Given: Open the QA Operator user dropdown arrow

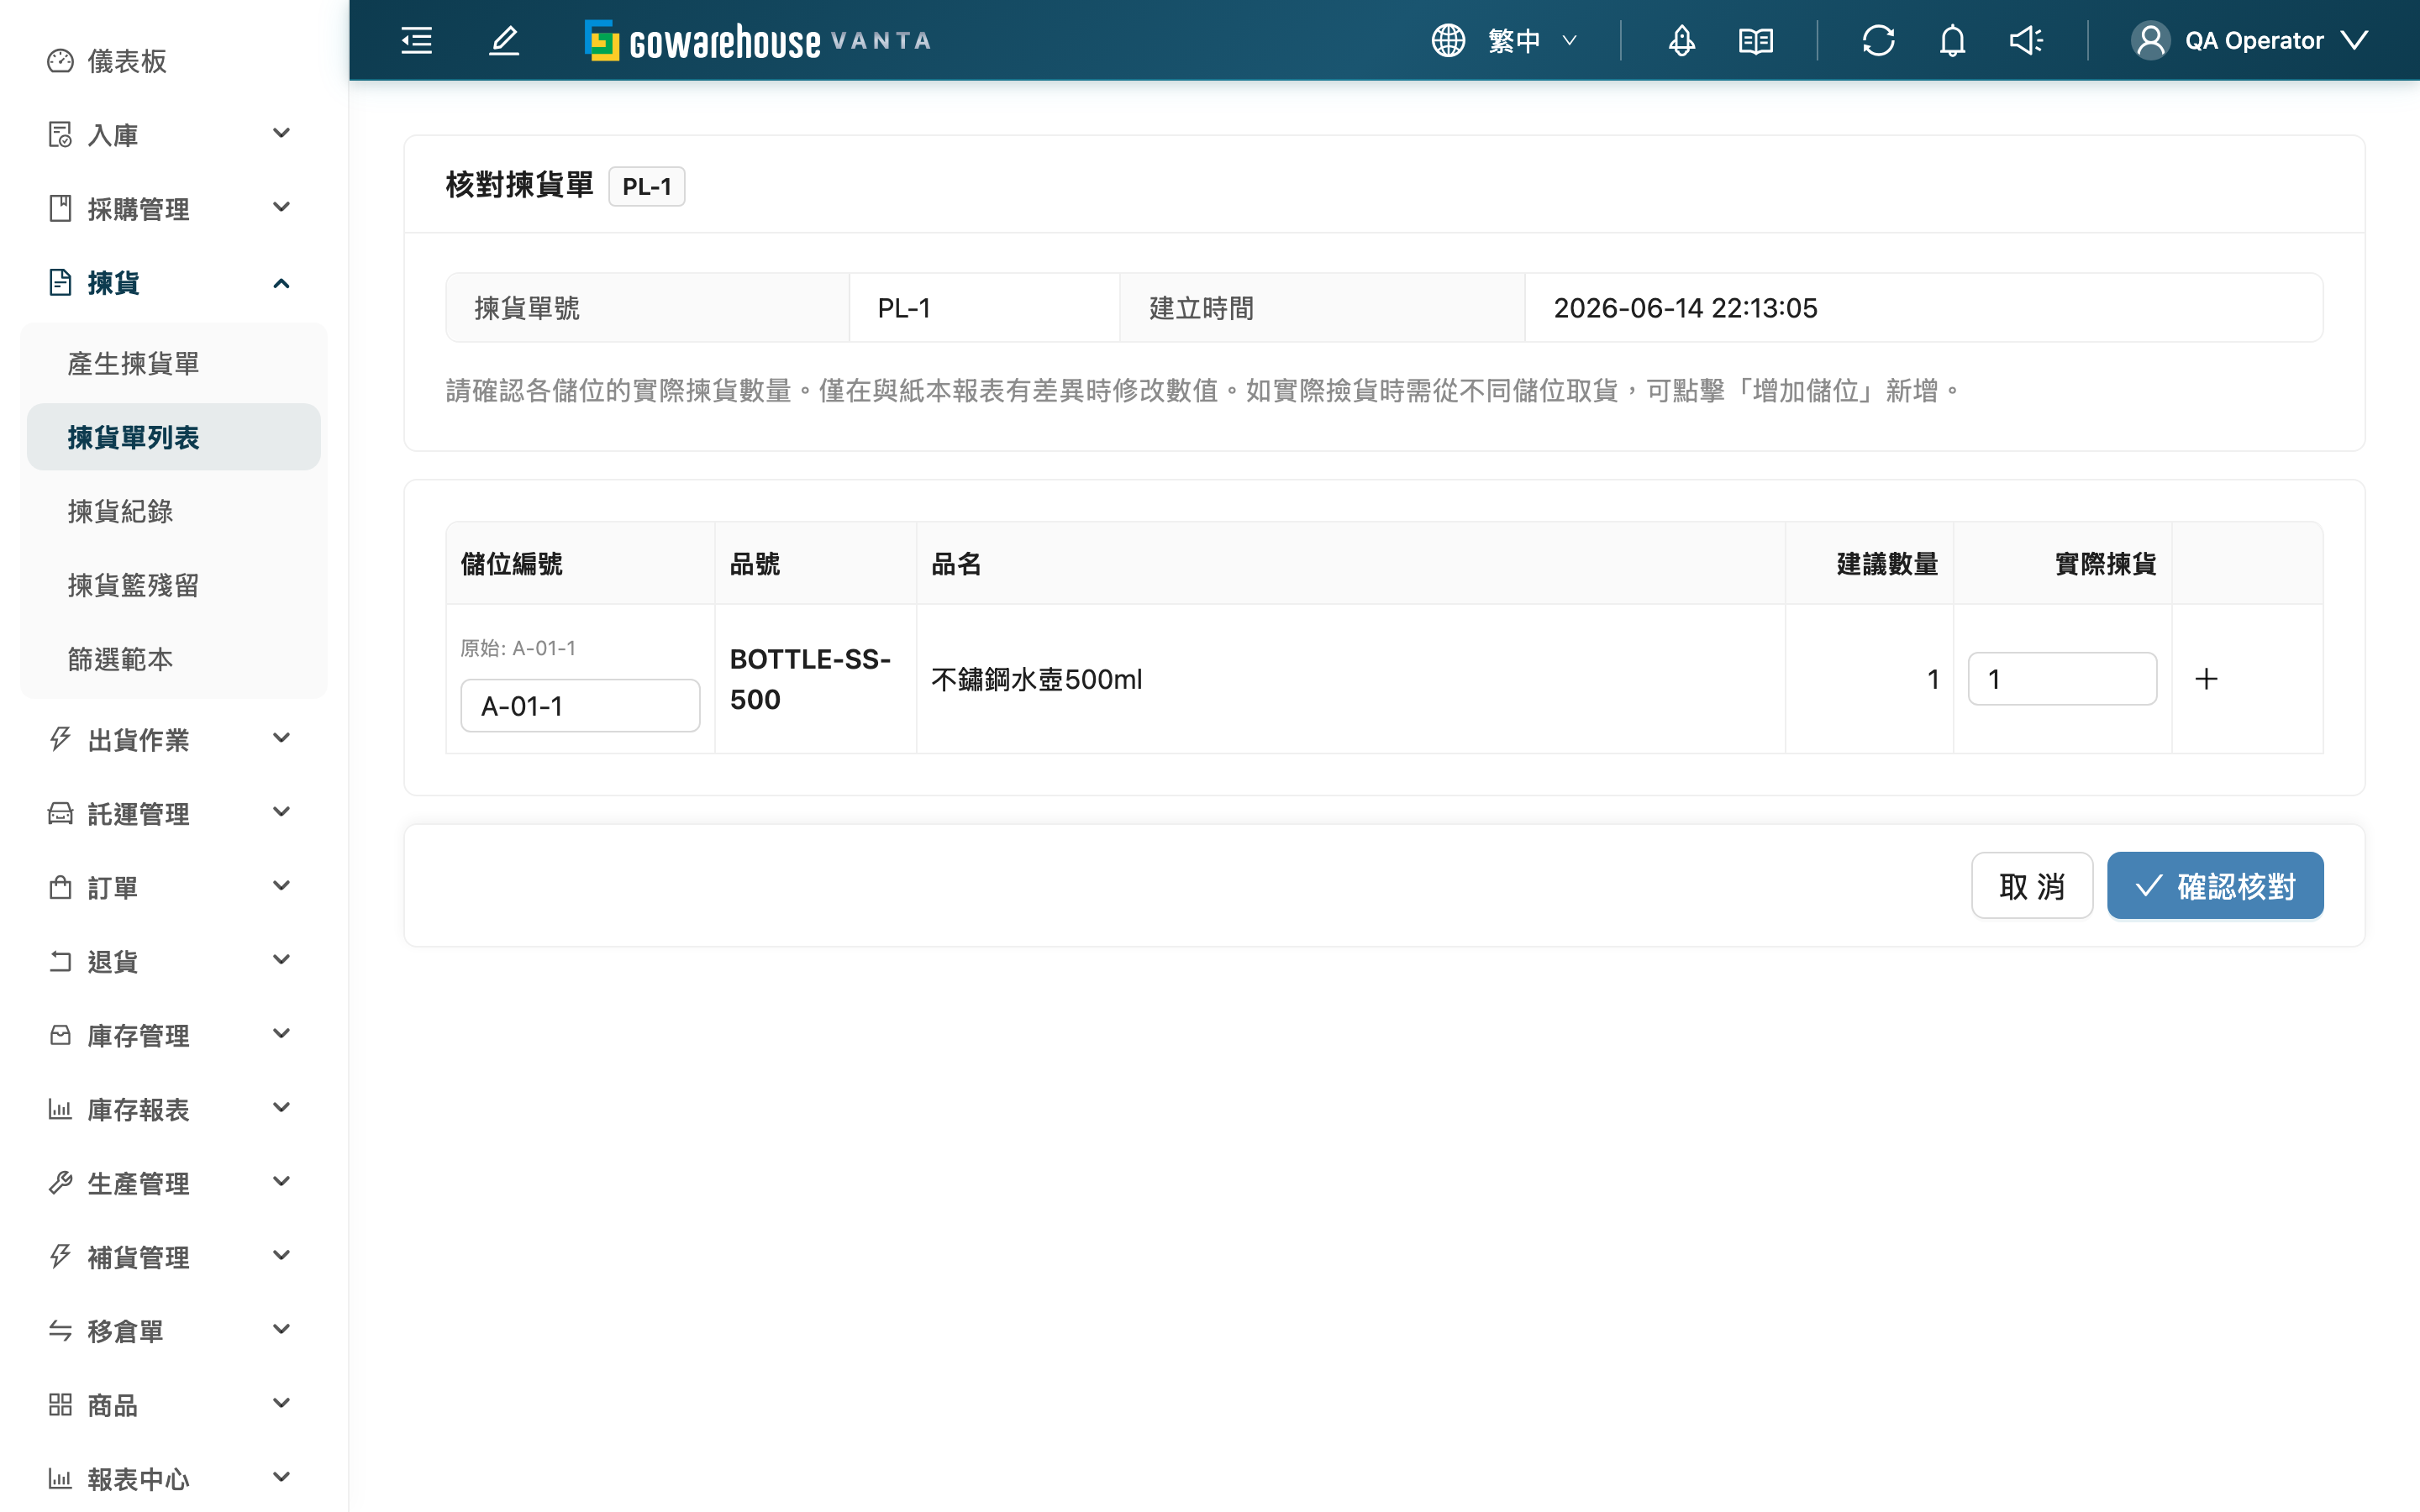Looking at the screenshot, I should 2354,41.
